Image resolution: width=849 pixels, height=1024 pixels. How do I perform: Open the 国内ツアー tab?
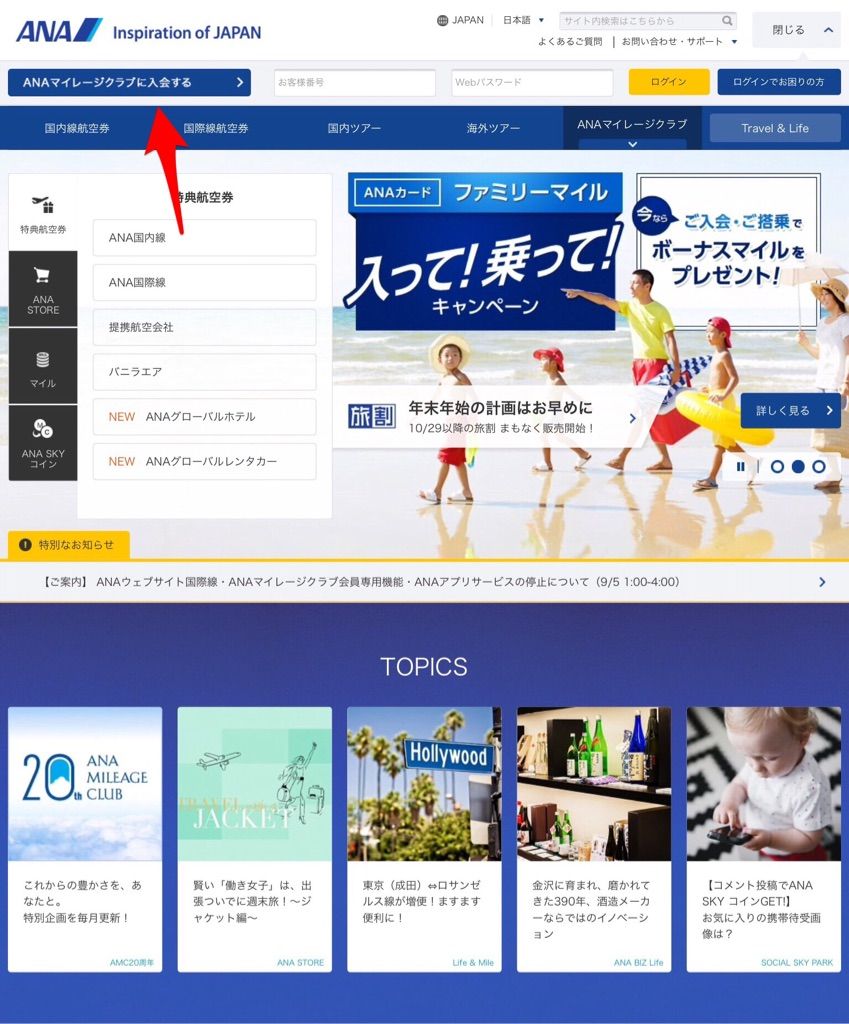354,129
